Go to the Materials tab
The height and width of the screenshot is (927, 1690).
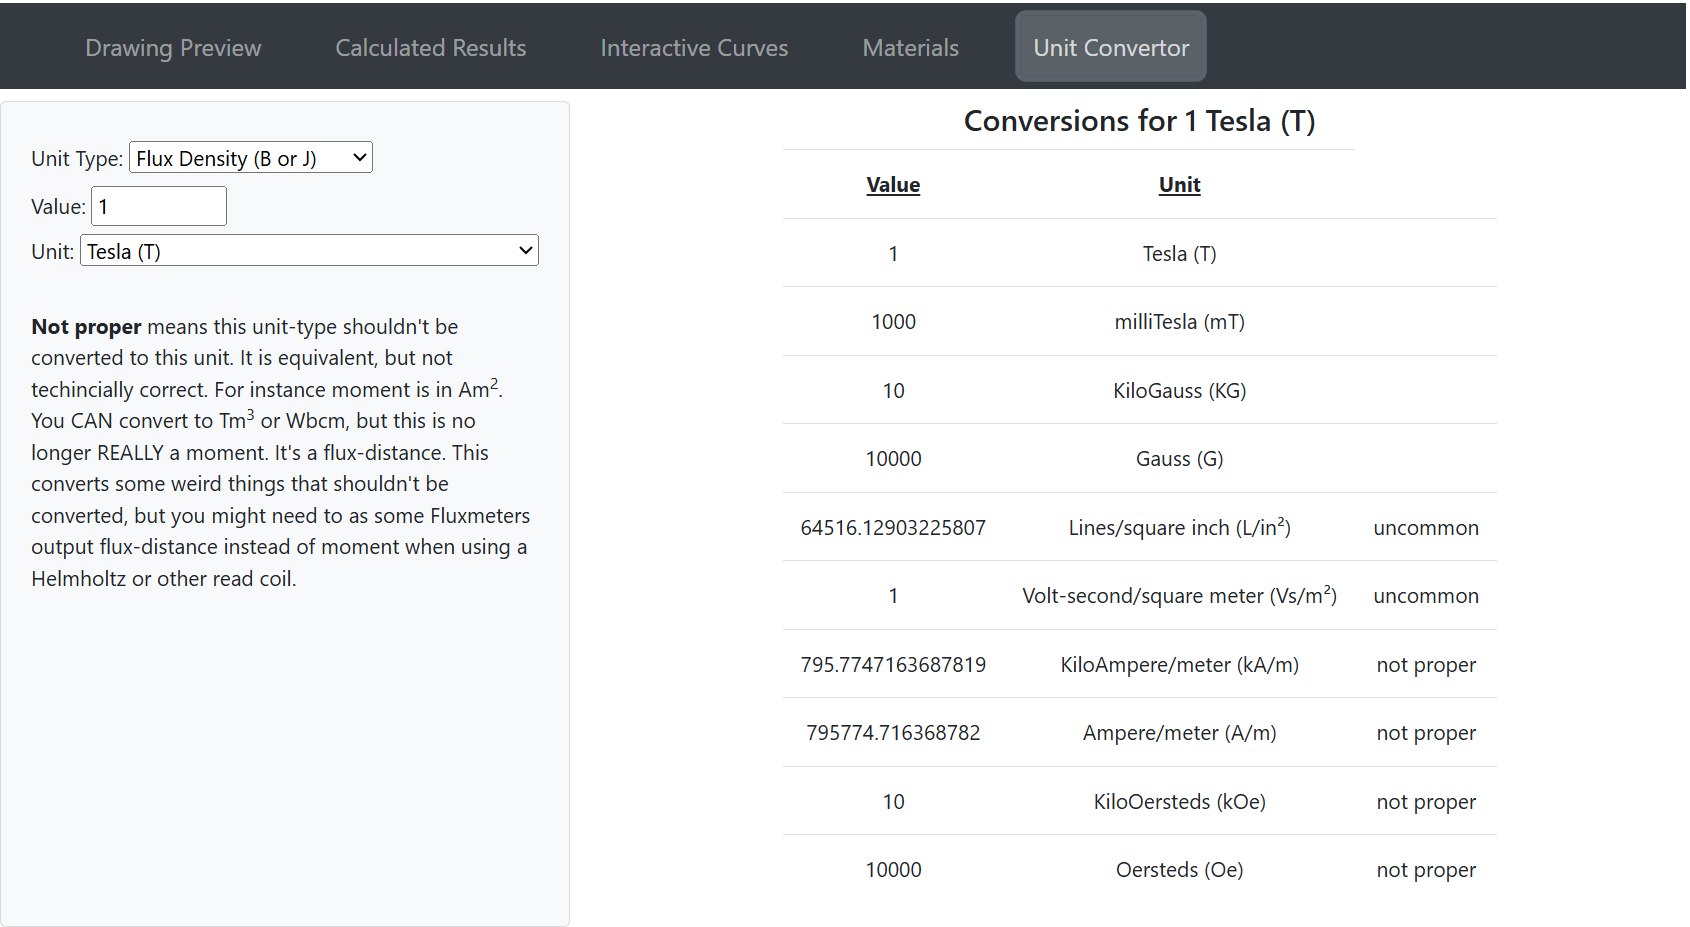point(910,48)
